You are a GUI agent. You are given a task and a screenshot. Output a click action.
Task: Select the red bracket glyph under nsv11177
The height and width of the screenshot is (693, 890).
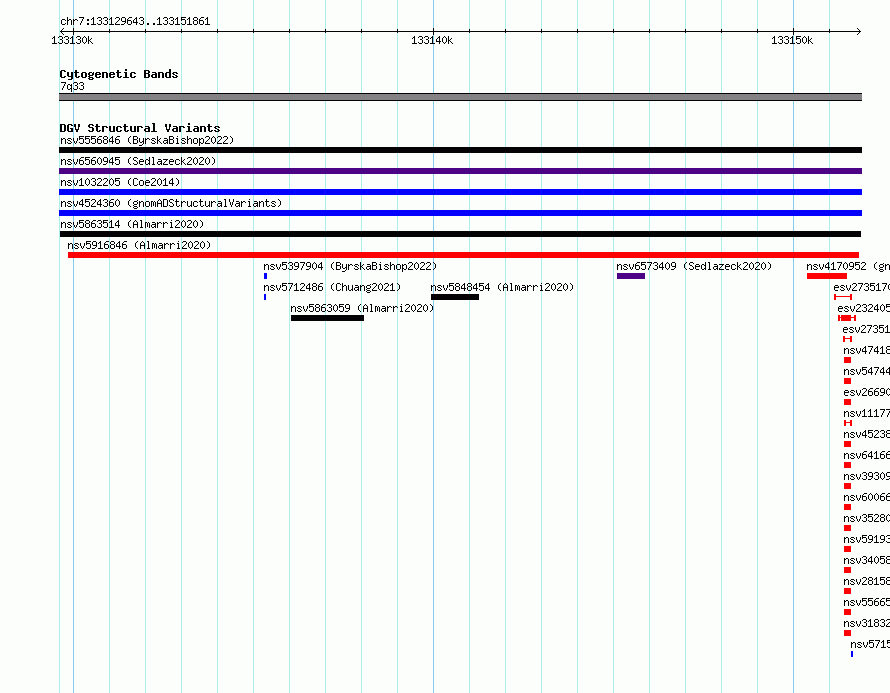pos(848,423)
